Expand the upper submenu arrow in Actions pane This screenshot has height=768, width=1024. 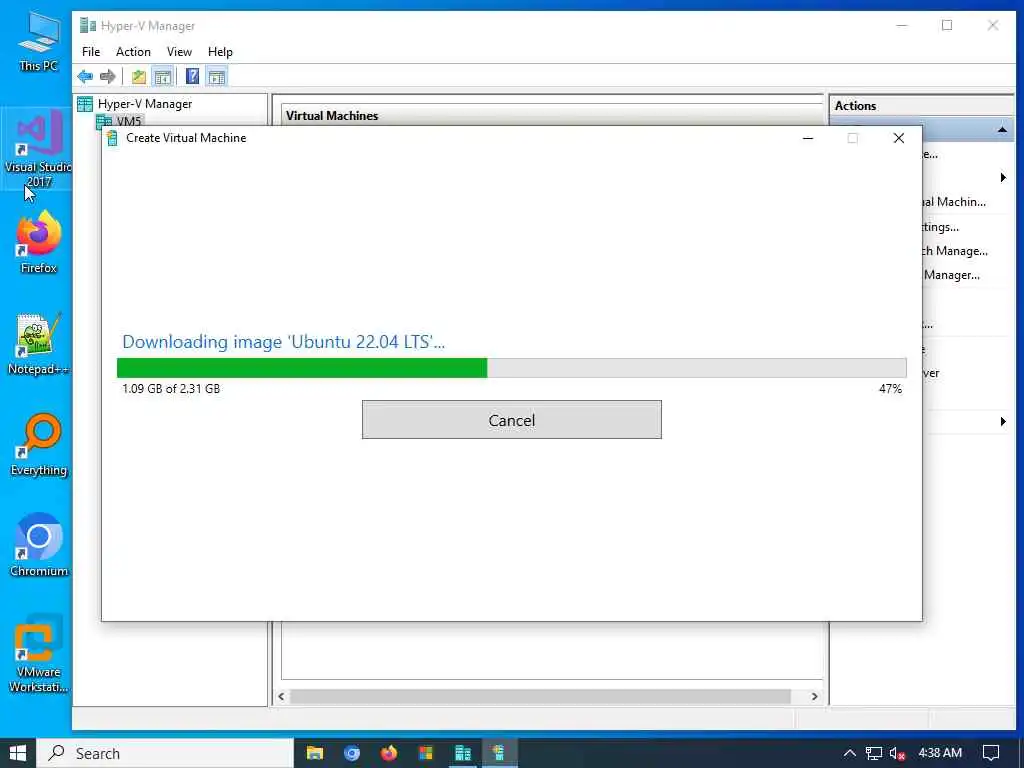tap(1003, 178)
